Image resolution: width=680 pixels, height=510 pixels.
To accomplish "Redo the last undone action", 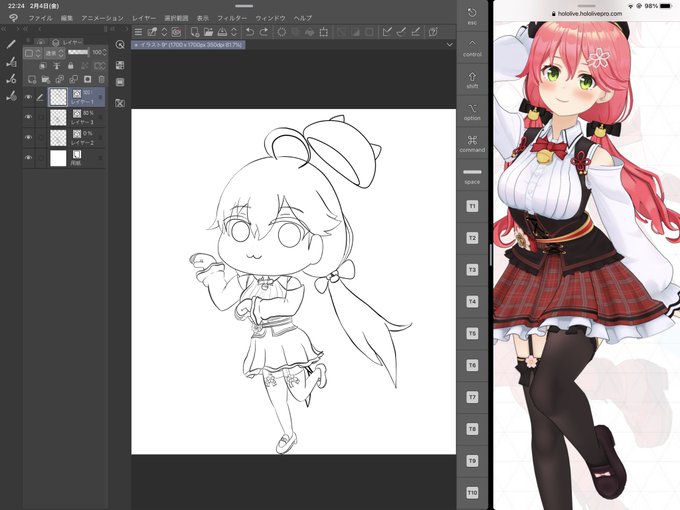I will point(264,32).
